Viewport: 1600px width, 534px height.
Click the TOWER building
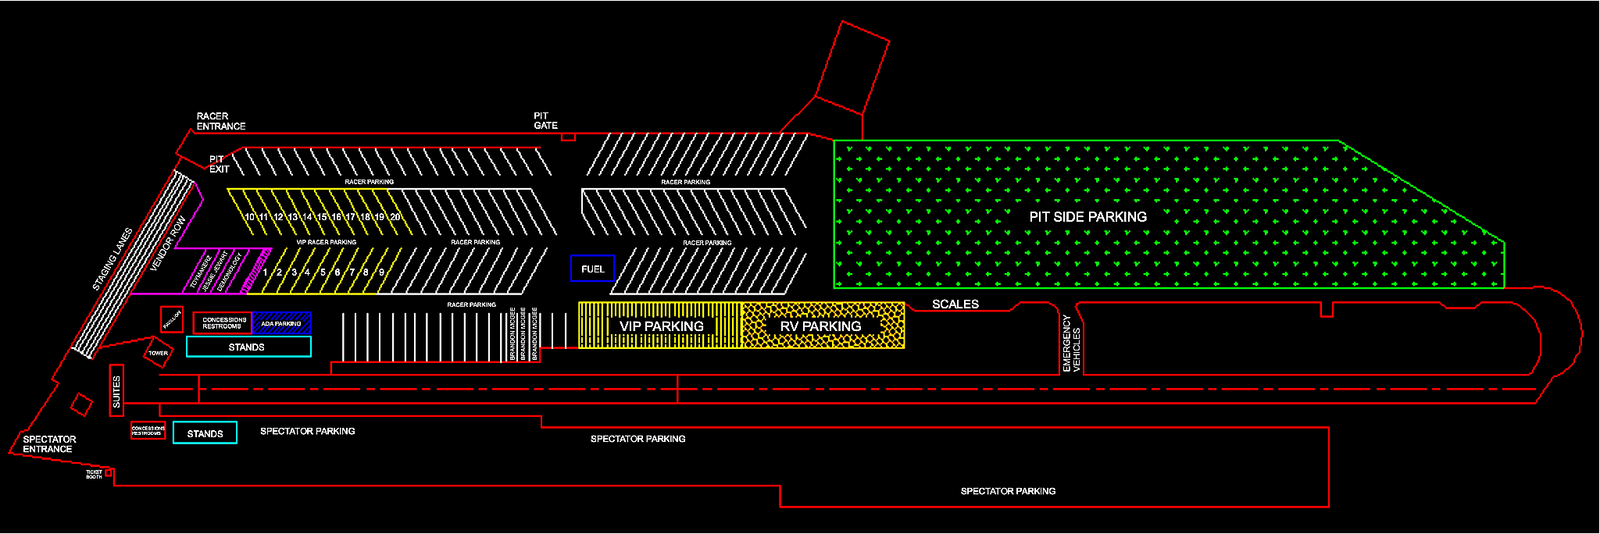tap(158, 353)
